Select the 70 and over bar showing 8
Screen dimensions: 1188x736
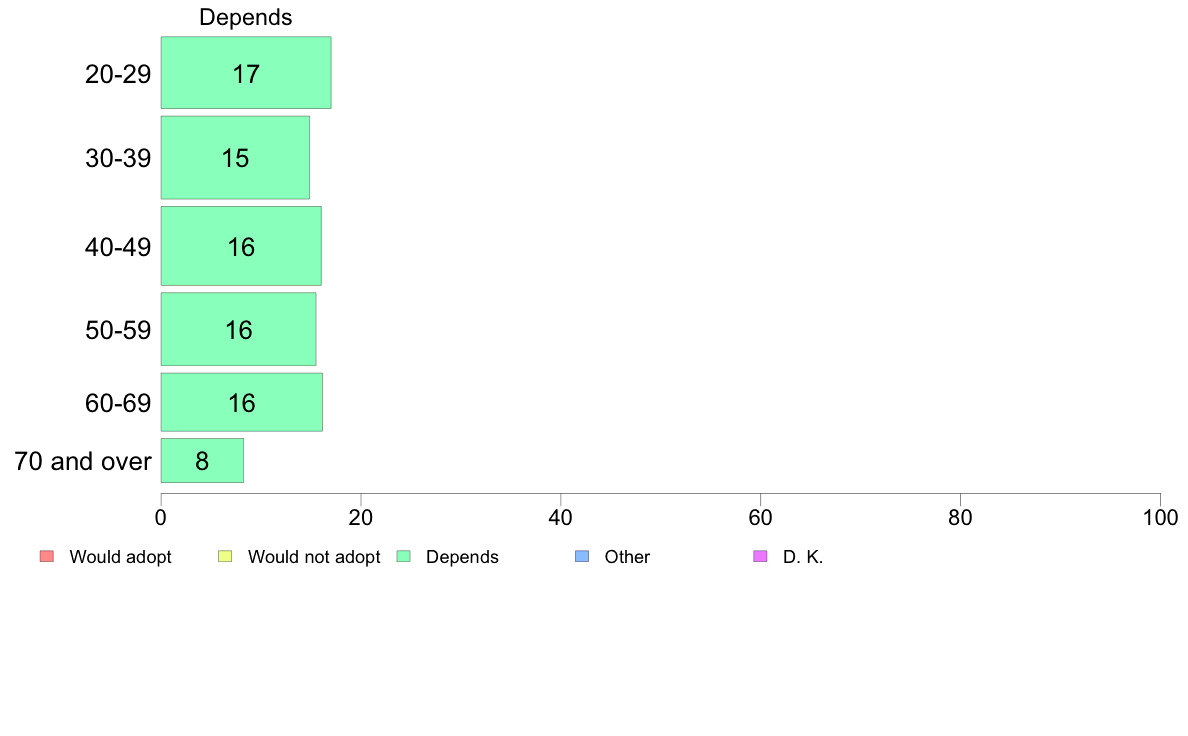point(202,460)
